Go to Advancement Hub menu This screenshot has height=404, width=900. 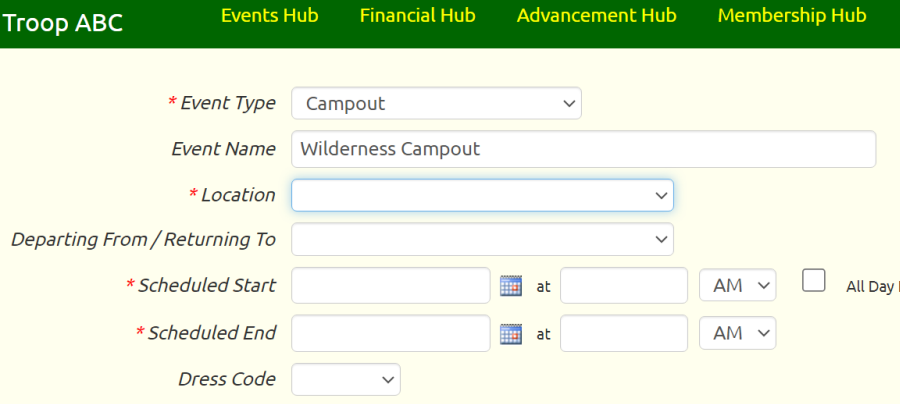tap(596, 16)
